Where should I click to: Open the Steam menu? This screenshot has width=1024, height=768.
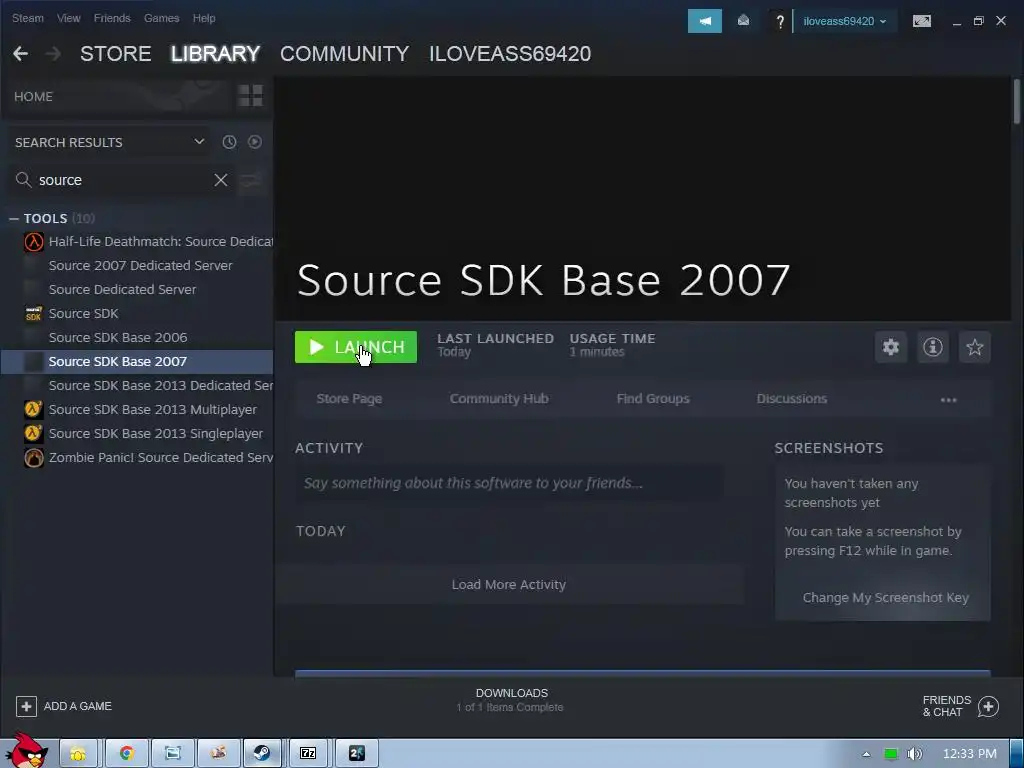click(27, 18)
